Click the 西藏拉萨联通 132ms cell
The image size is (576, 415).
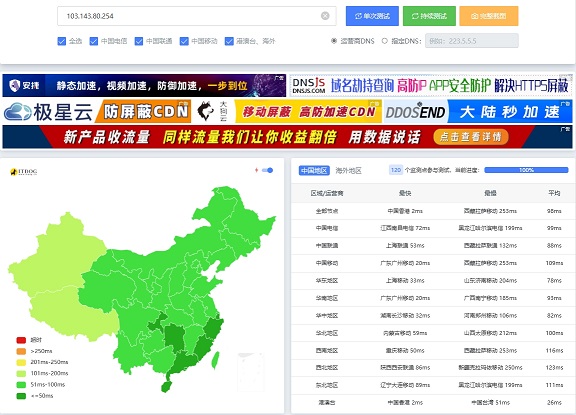point(490,245)
